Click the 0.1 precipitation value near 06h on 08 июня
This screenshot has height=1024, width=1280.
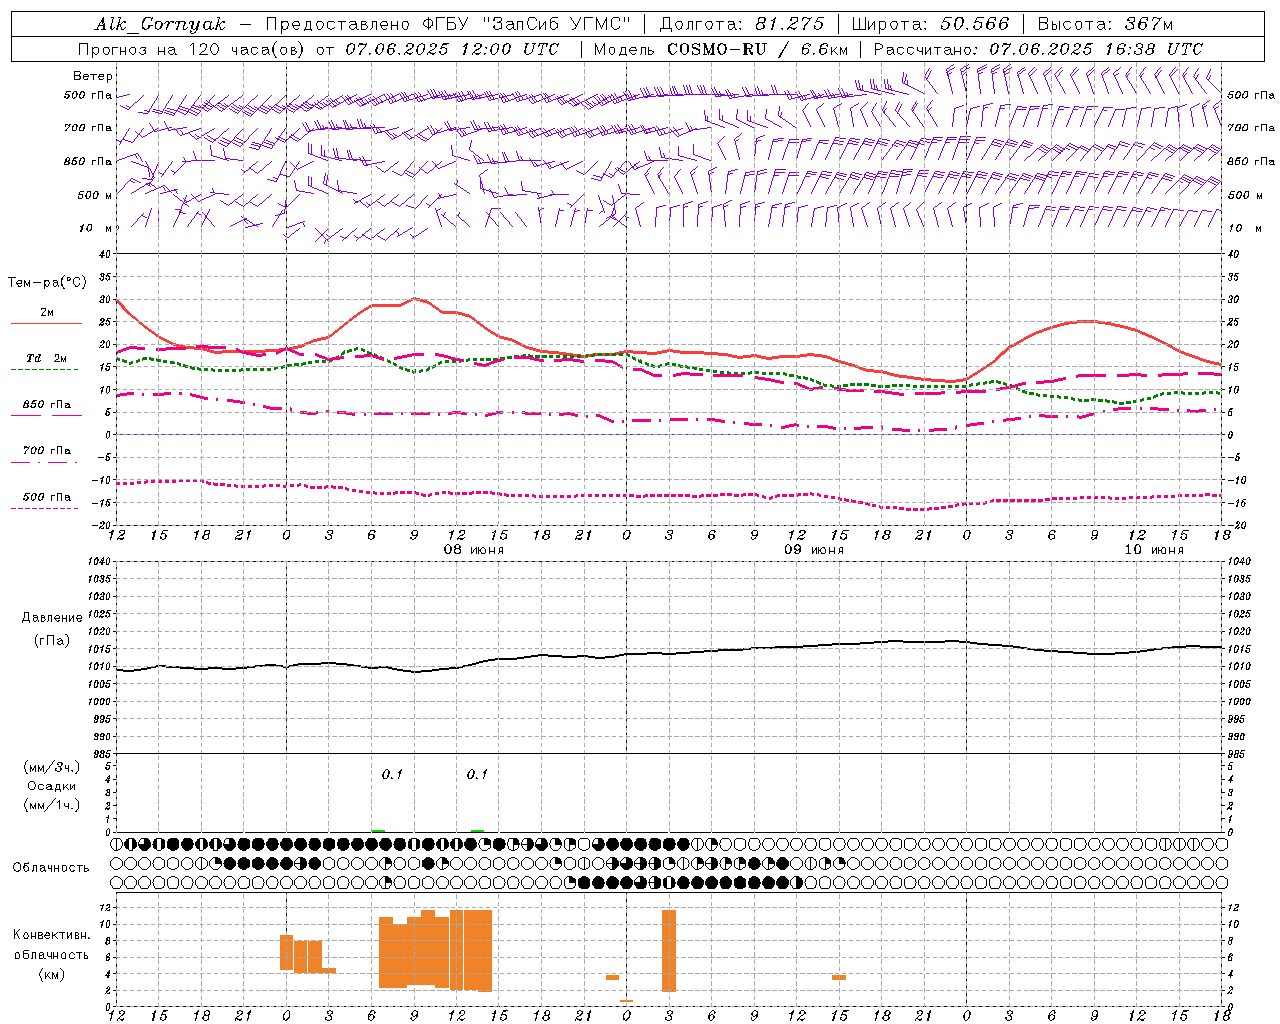tap(392, 774)
